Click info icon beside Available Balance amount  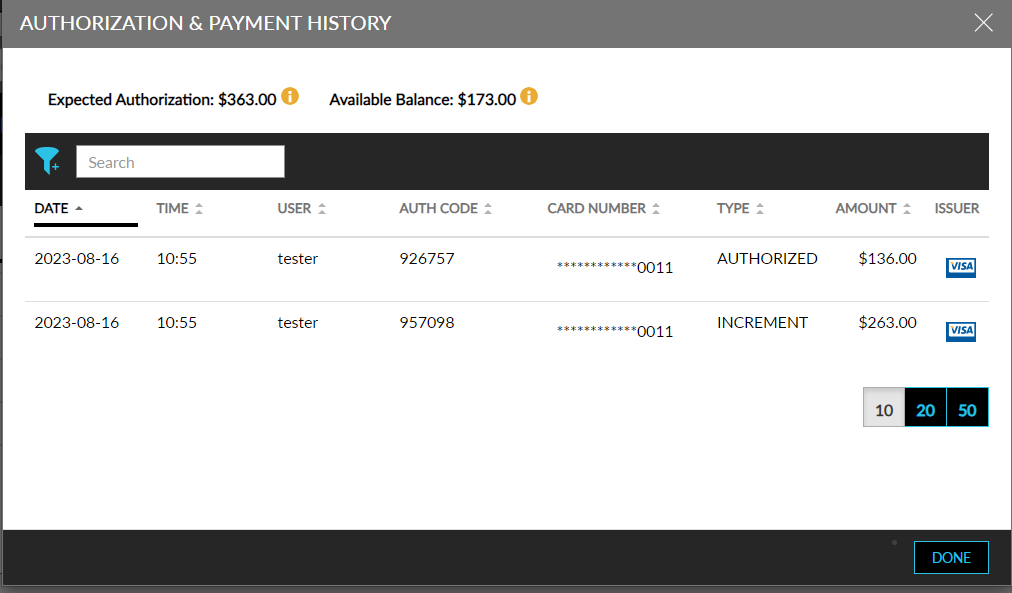click(x=529, y=97)
